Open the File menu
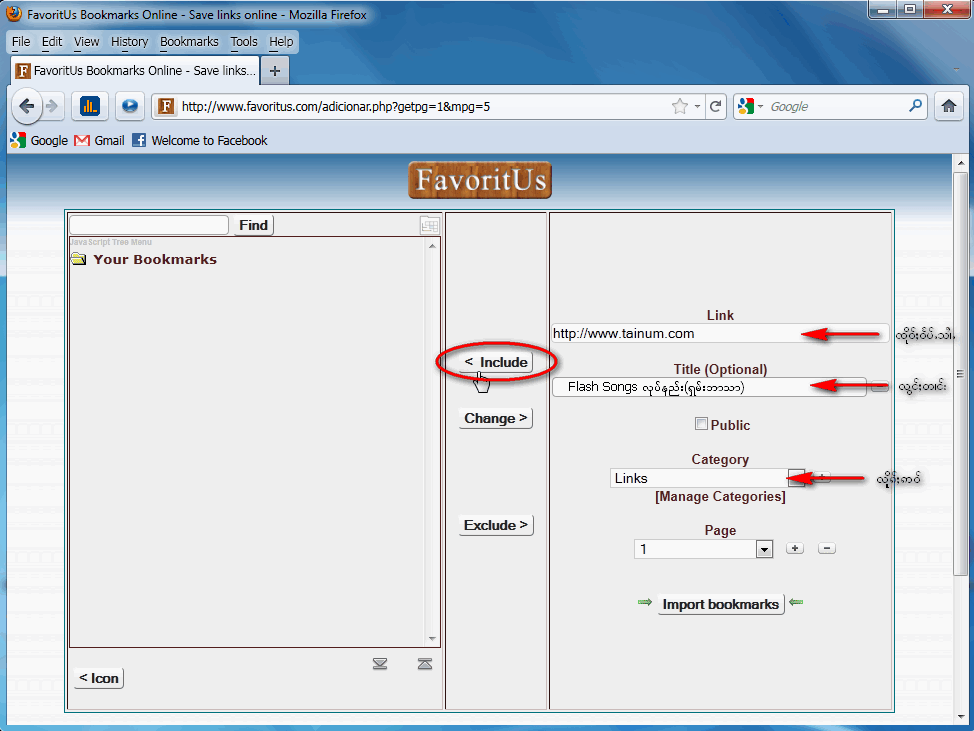Viewport: 974px width, 731px height. [20, 42]
